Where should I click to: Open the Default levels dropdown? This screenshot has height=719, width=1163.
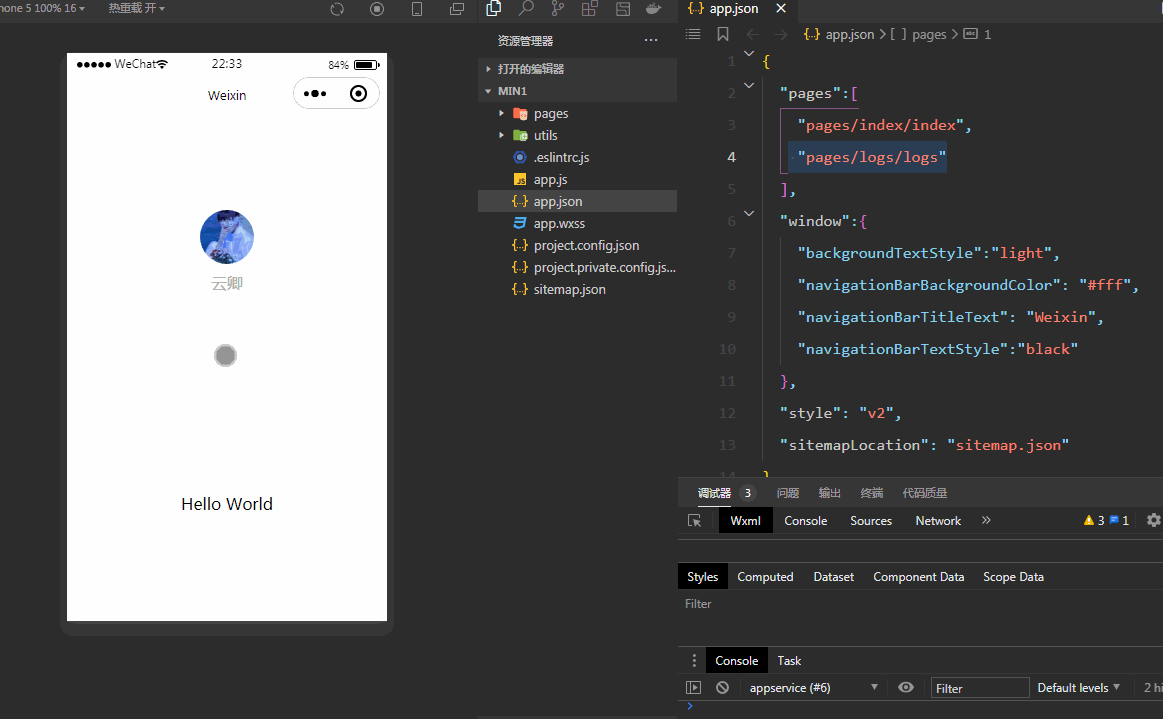point(1078,688)
